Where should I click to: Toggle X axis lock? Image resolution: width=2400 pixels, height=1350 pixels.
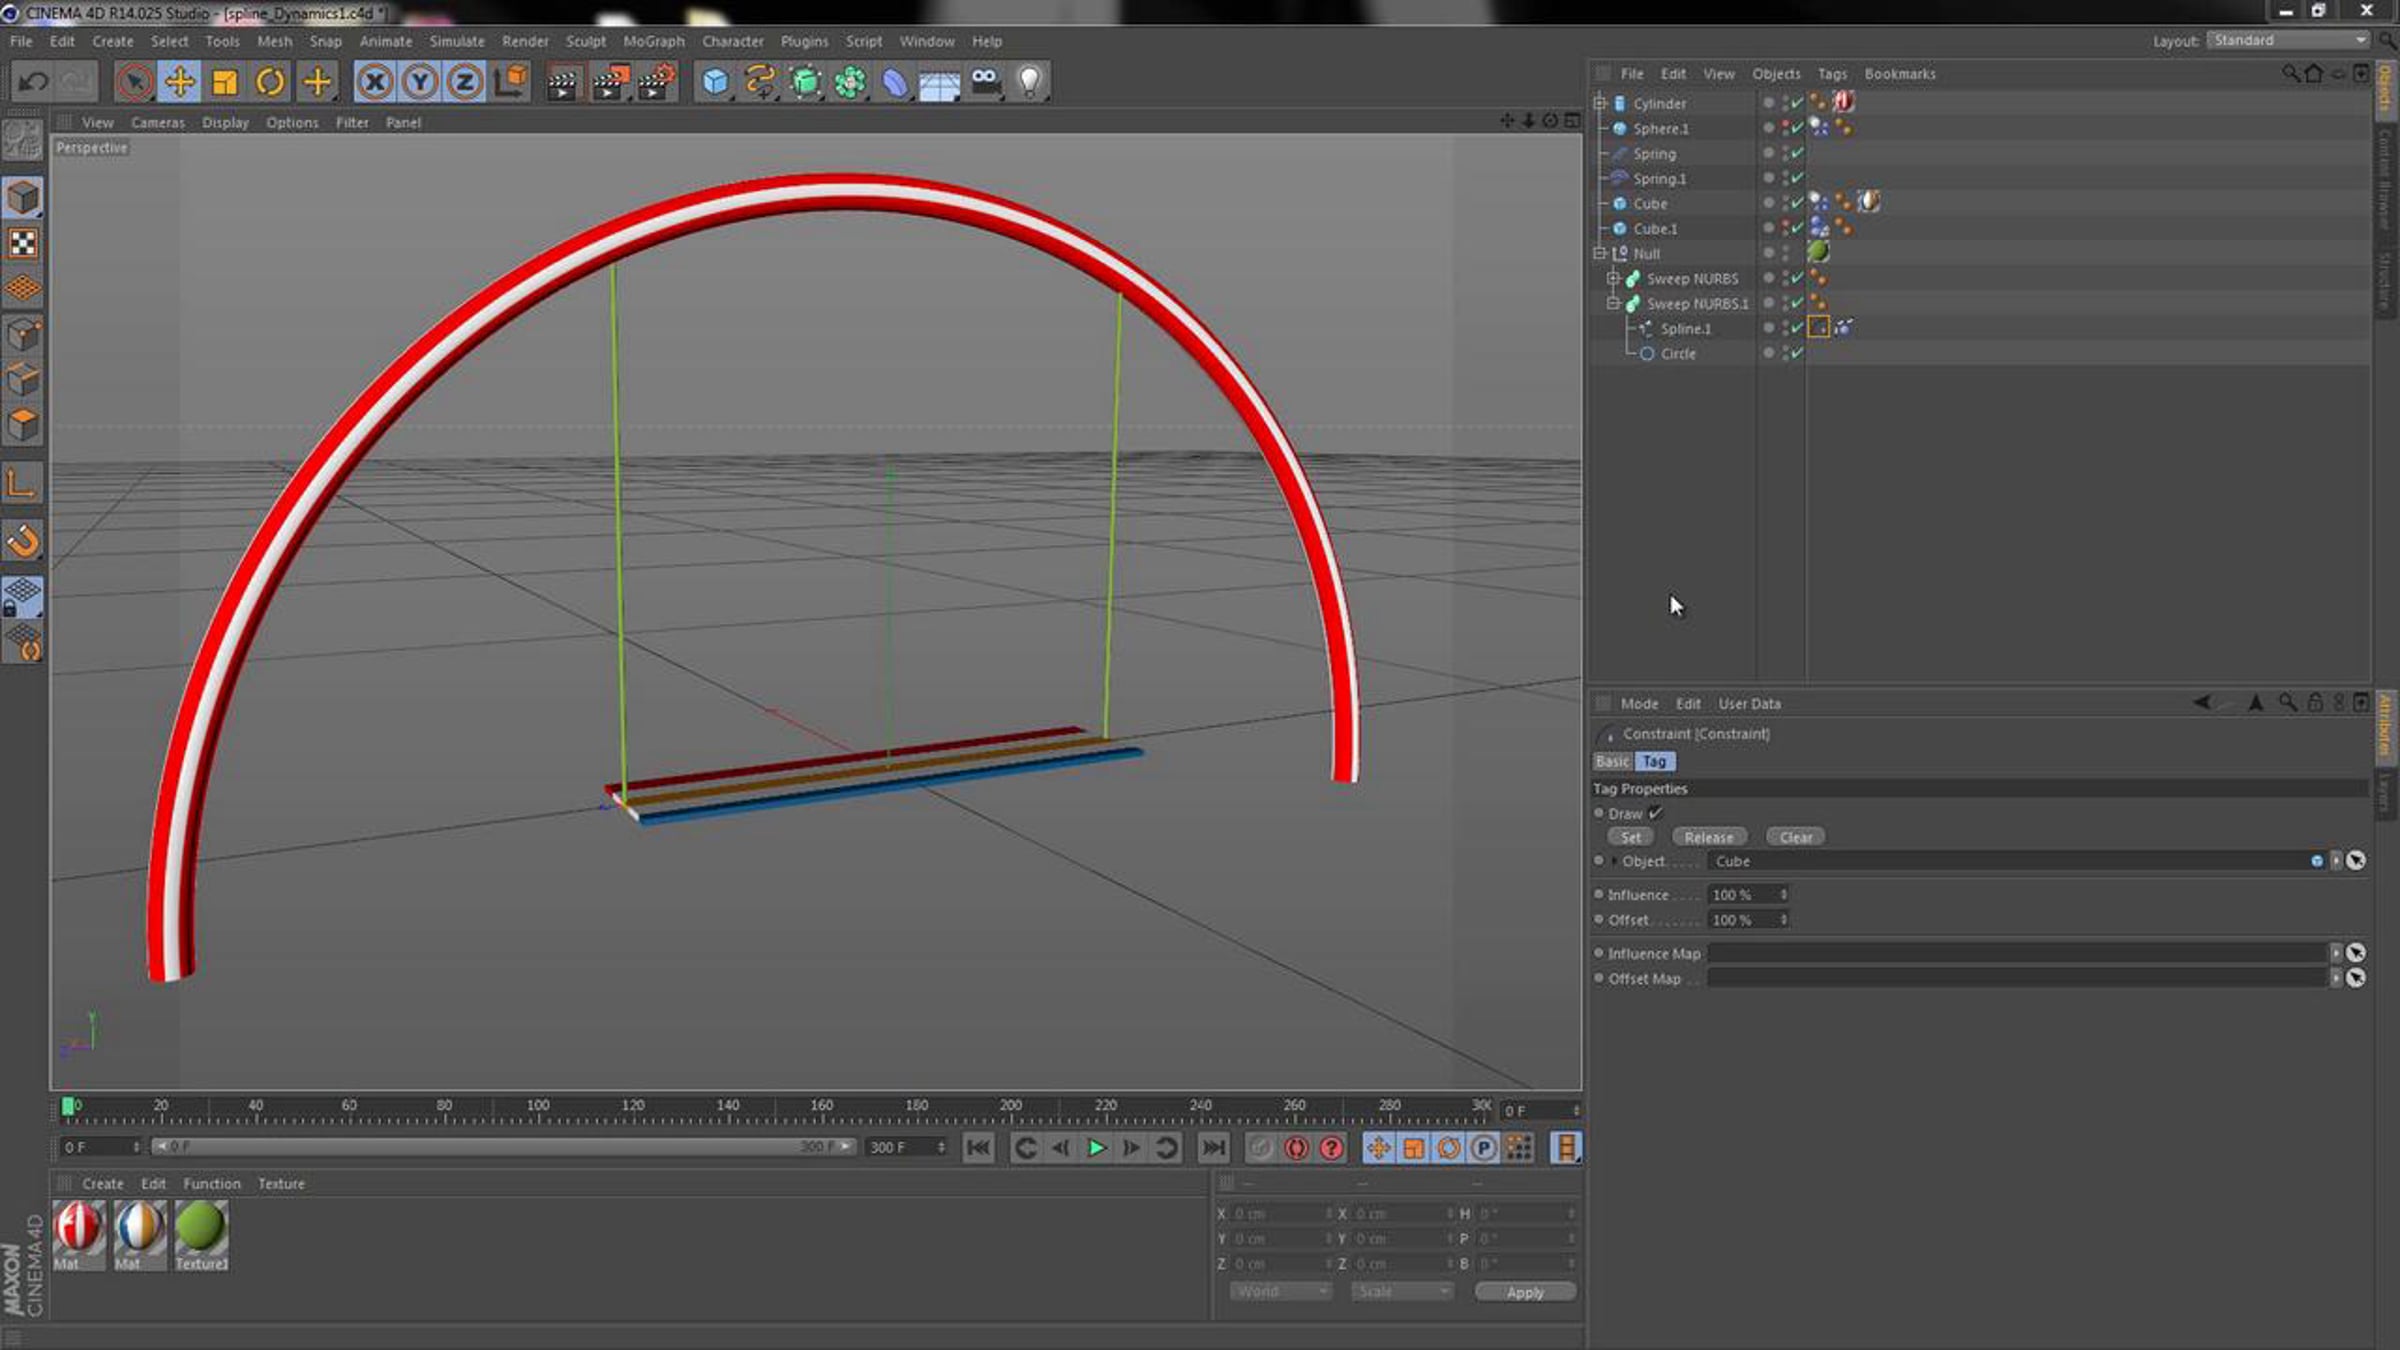click(374, 81)
